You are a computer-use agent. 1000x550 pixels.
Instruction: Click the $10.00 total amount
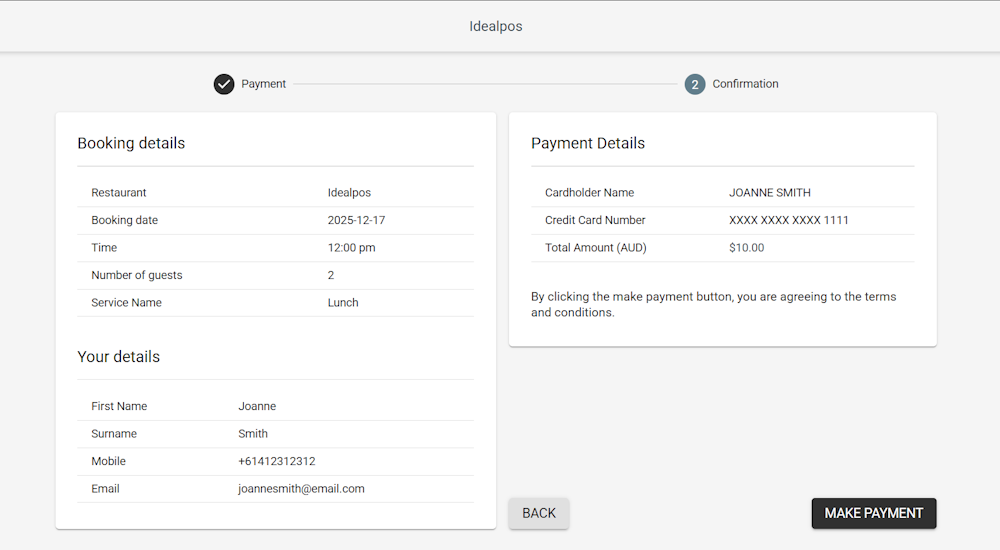coord(746,248)
